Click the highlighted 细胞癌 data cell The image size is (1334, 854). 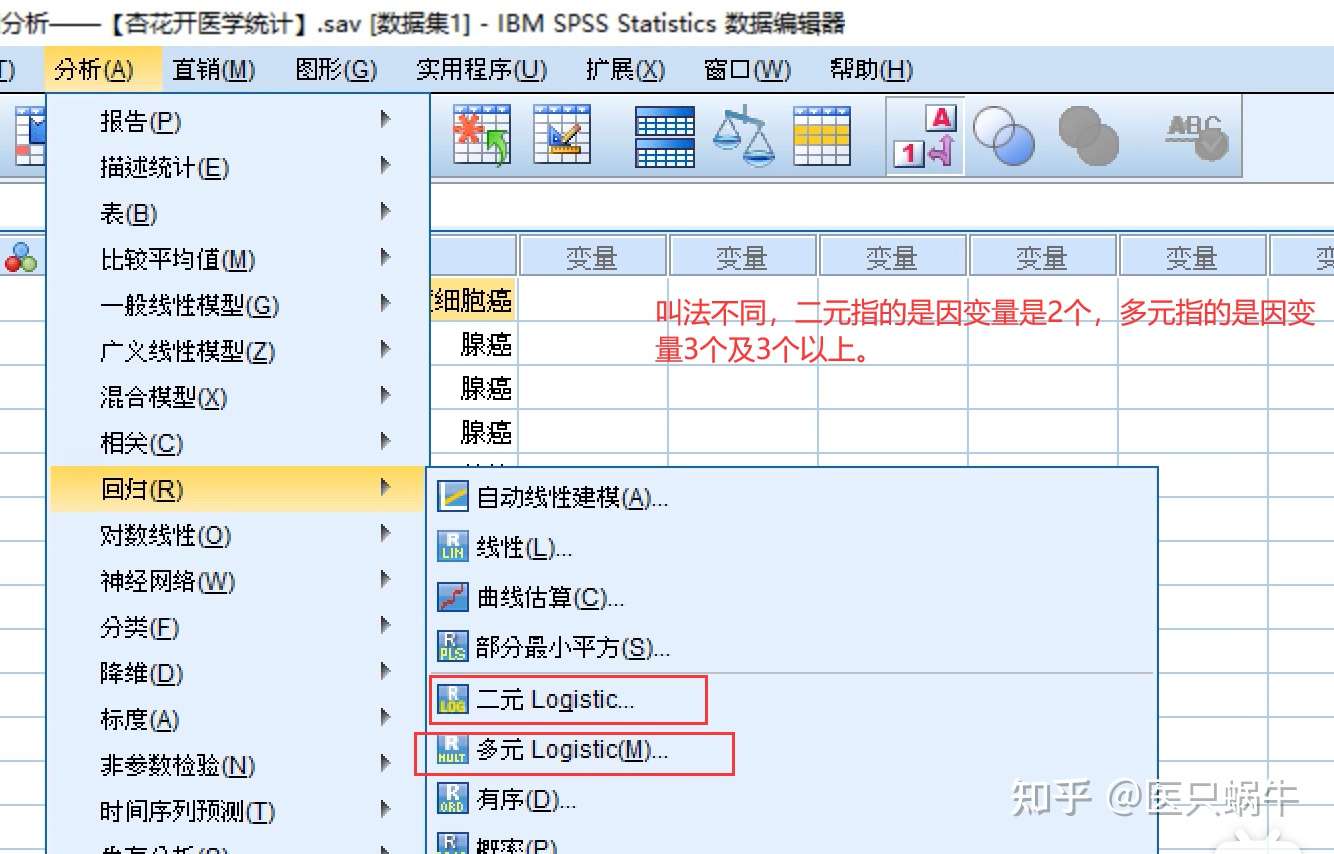coord(474,300)
